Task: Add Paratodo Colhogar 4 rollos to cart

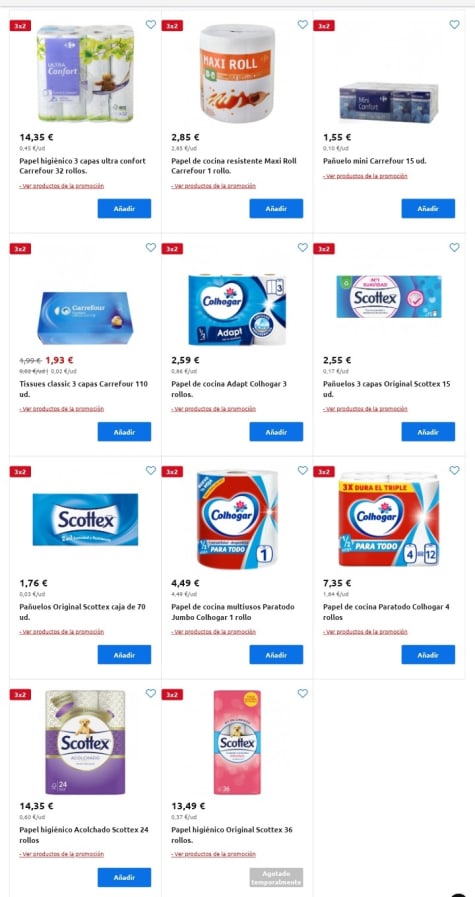Action: (428, 654)
